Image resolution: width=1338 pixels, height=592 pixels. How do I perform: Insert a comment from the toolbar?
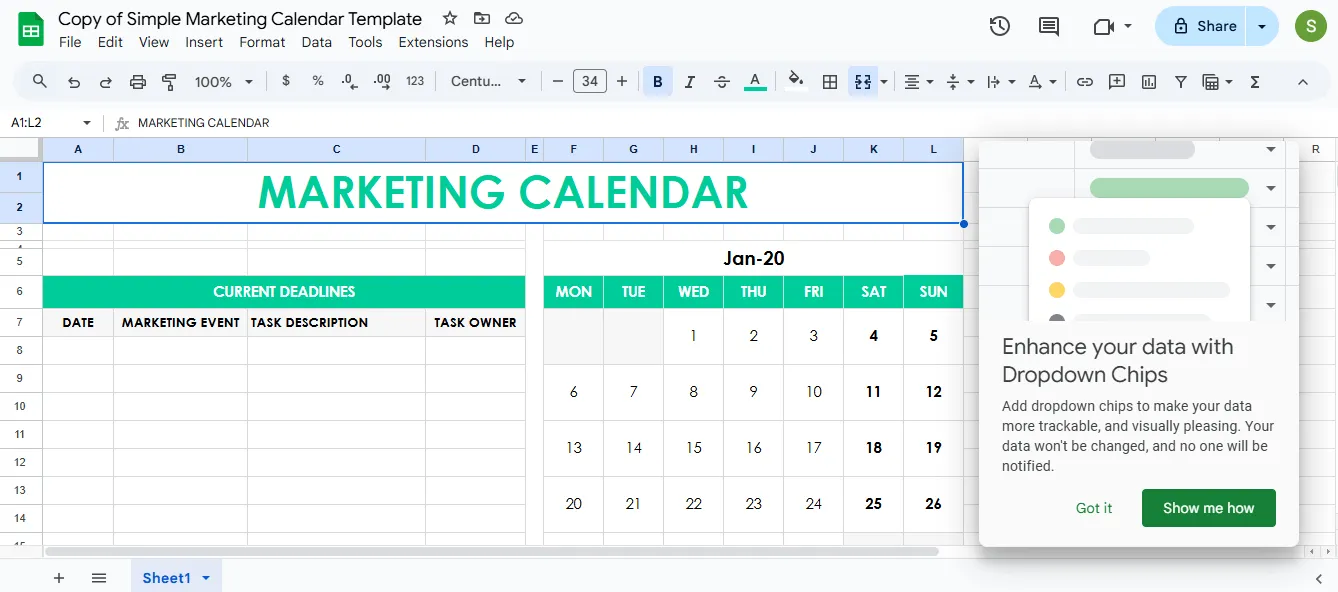pyautogui.click(x=1117, y=82)
